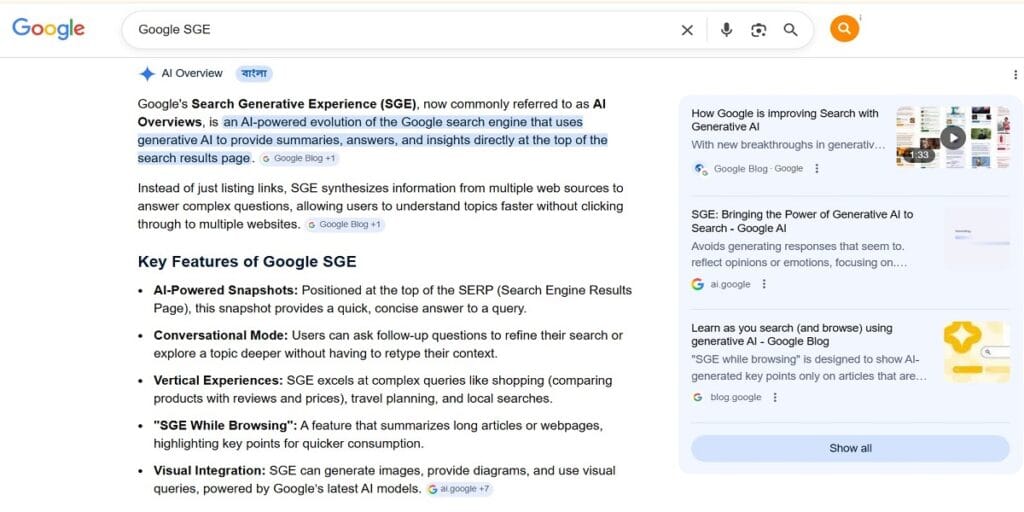
Task: Click the 'ai.google' source domain text
Action: click(730, 284)
